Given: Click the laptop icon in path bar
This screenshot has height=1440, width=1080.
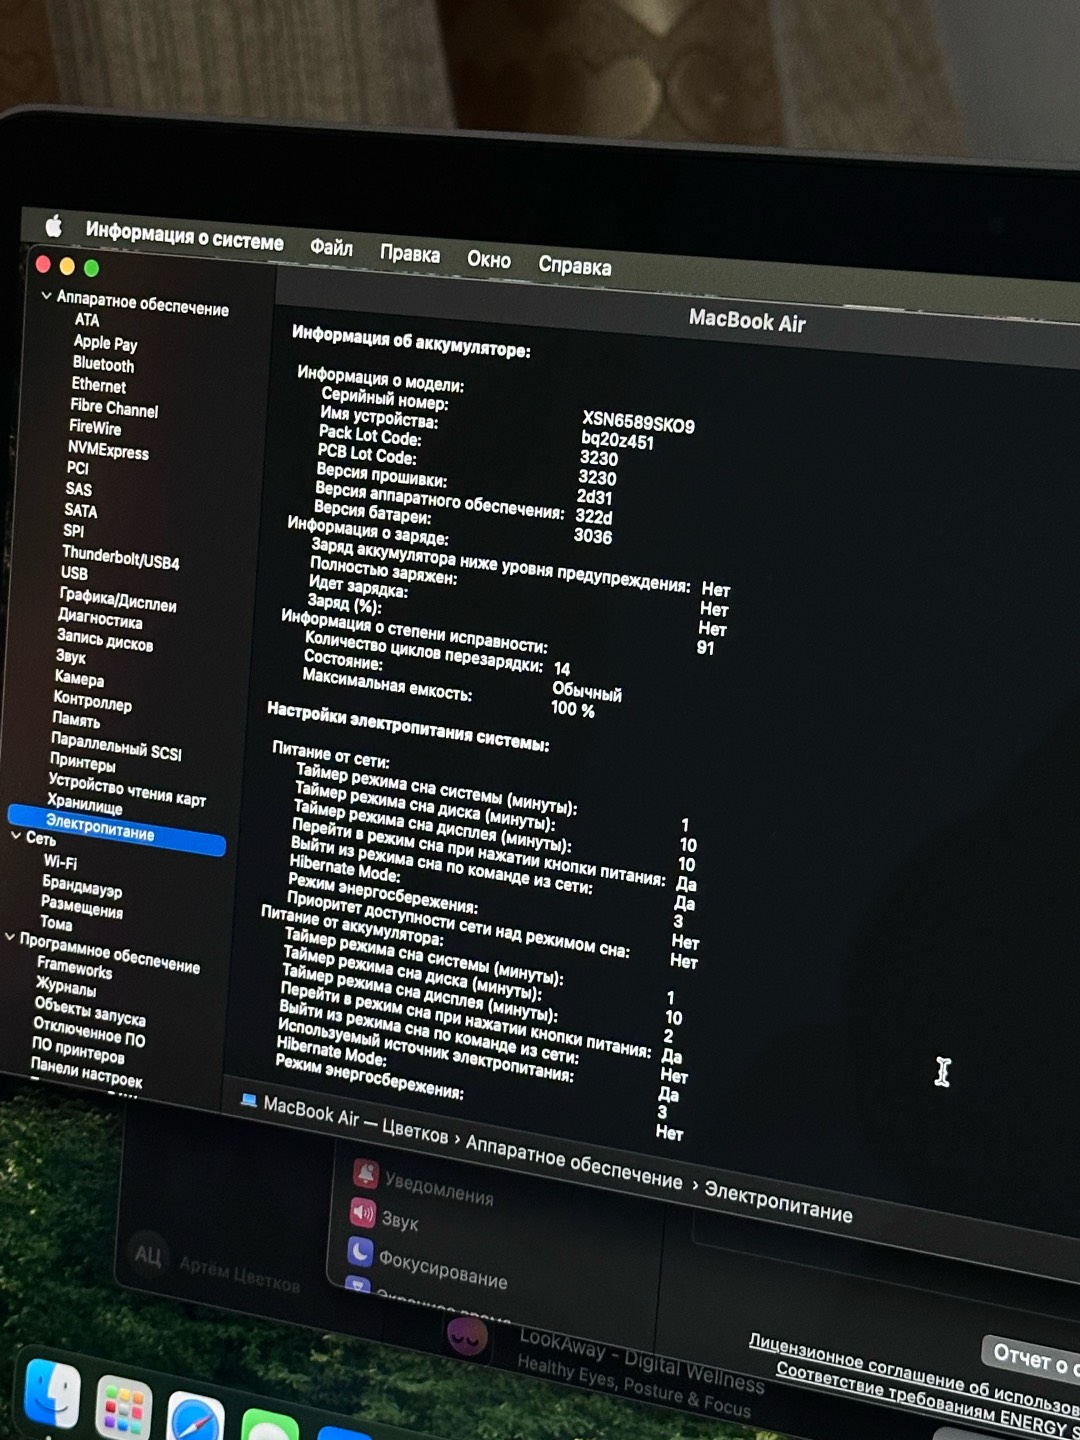Looking at the screenshot, I should [x=248, y=1101].
